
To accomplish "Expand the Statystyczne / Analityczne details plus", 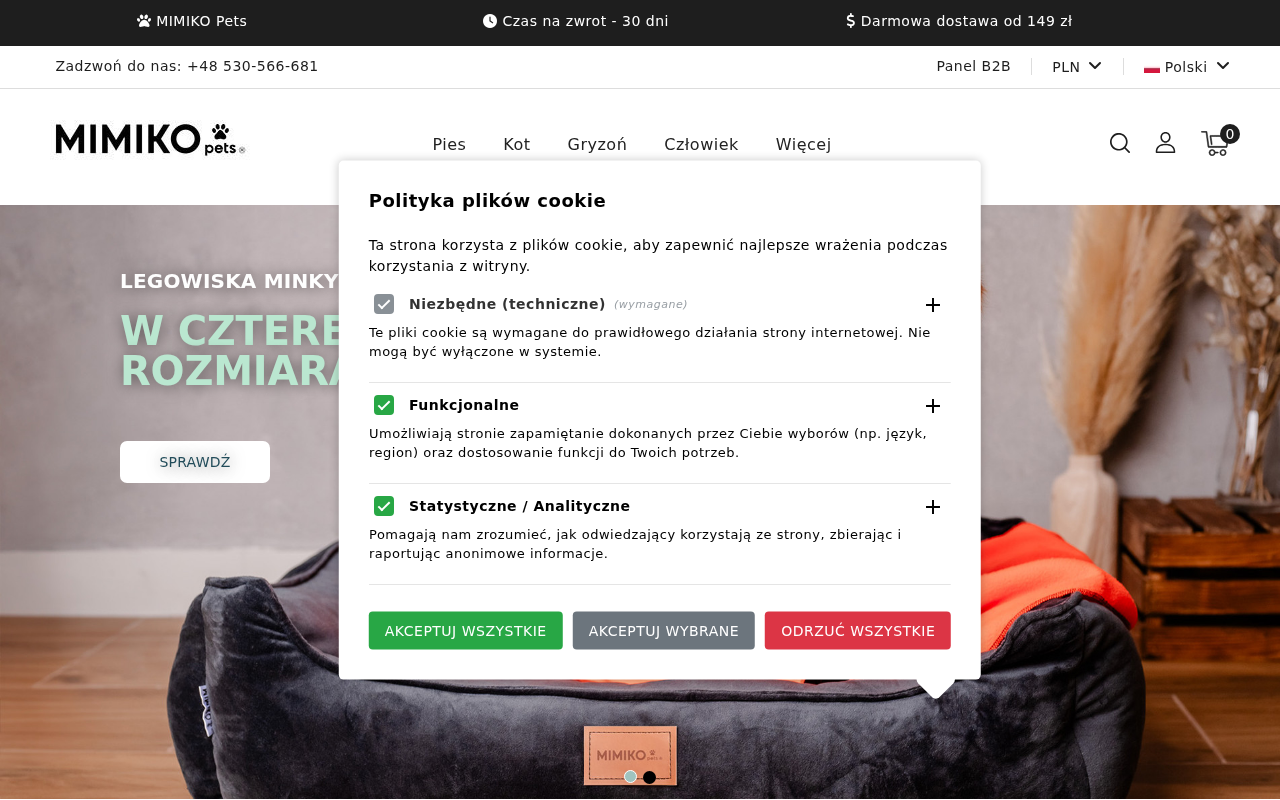I will [x=933, y=507].
